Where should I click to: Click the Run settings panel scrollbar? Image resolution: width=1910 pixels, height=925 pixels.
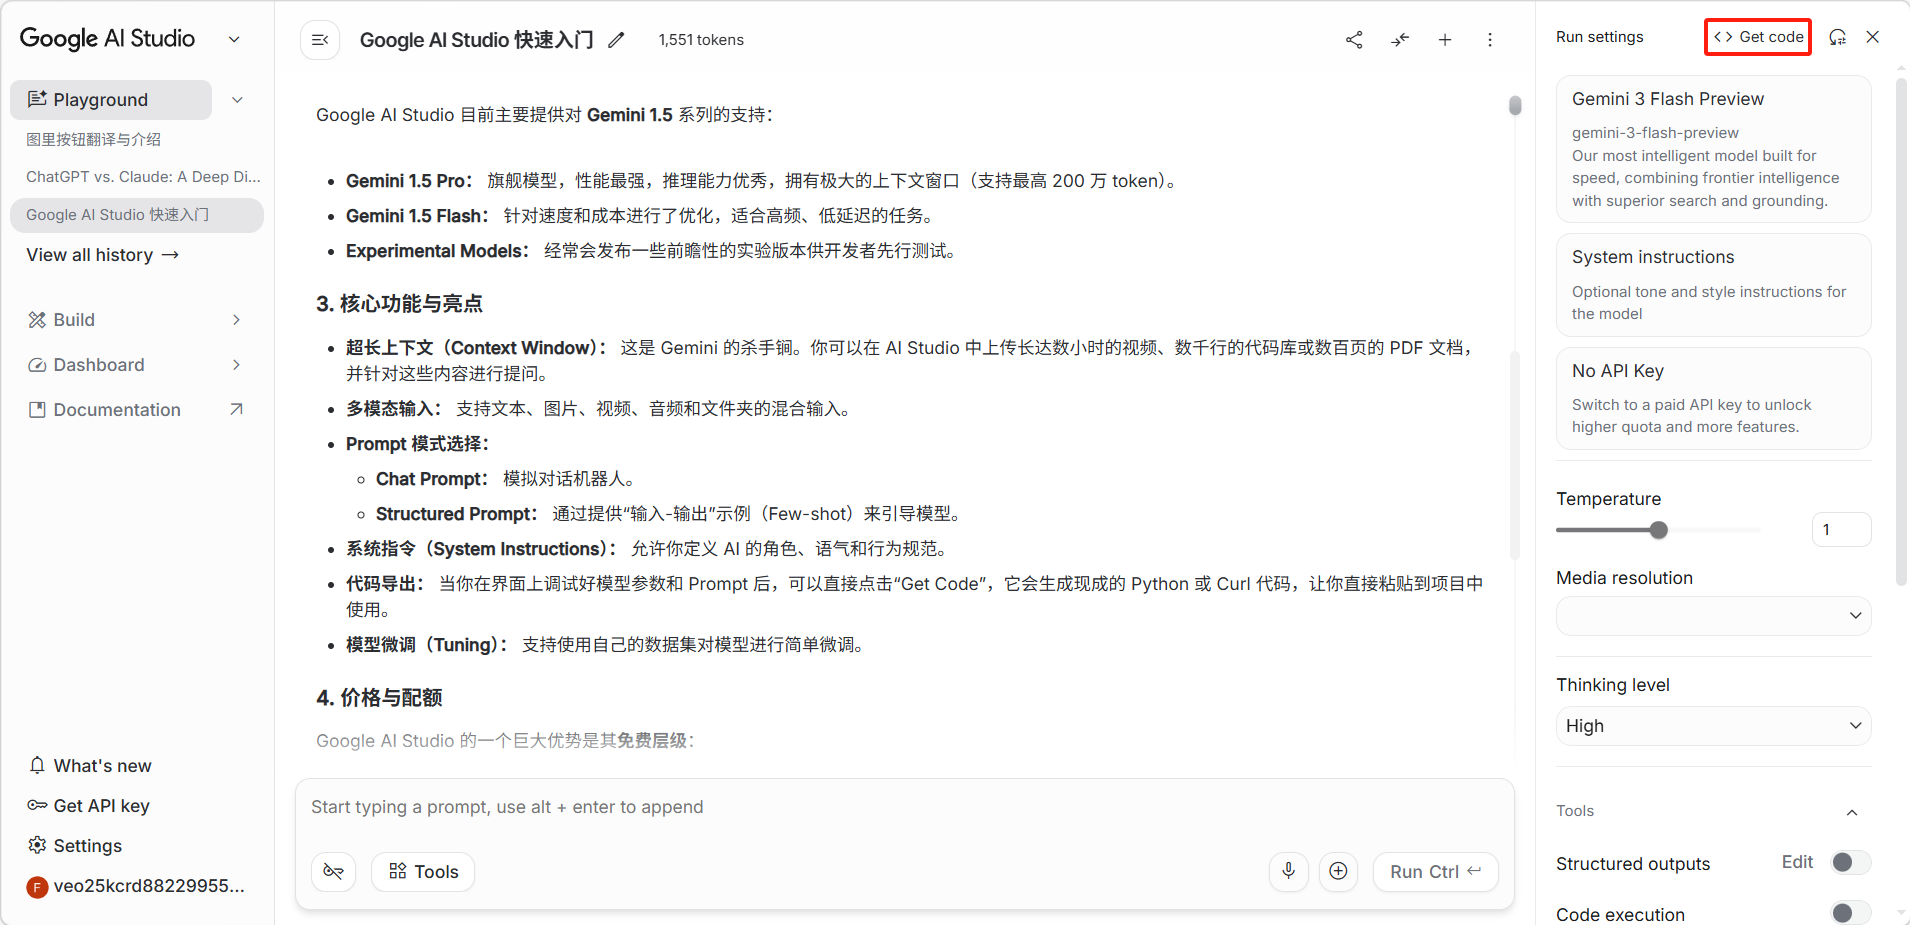[x=1901, y=330]
